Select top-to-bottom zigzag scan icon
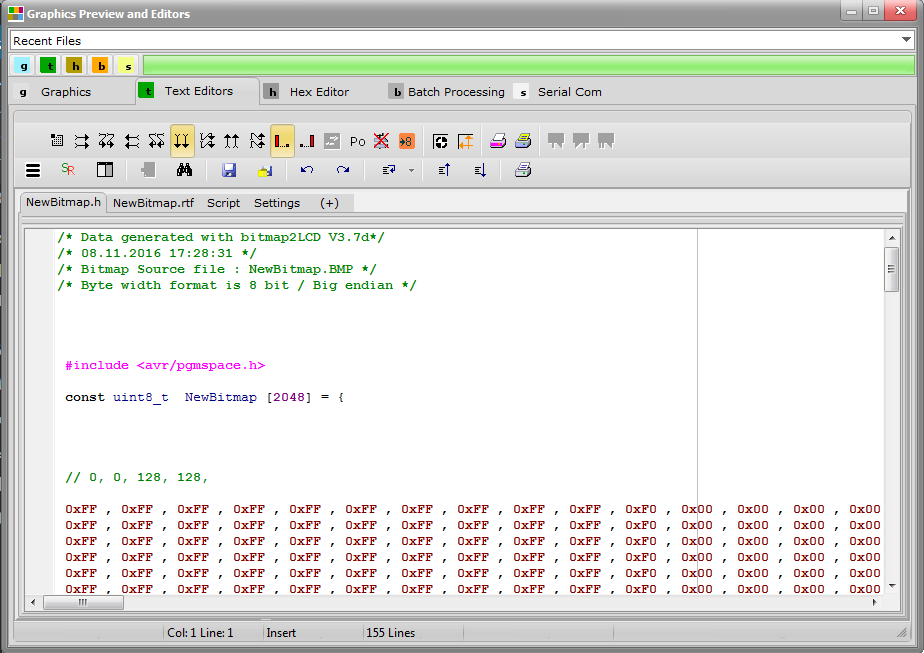Image resolution: width=924 pixels, height=653 pixels. (x=207, y=141)
